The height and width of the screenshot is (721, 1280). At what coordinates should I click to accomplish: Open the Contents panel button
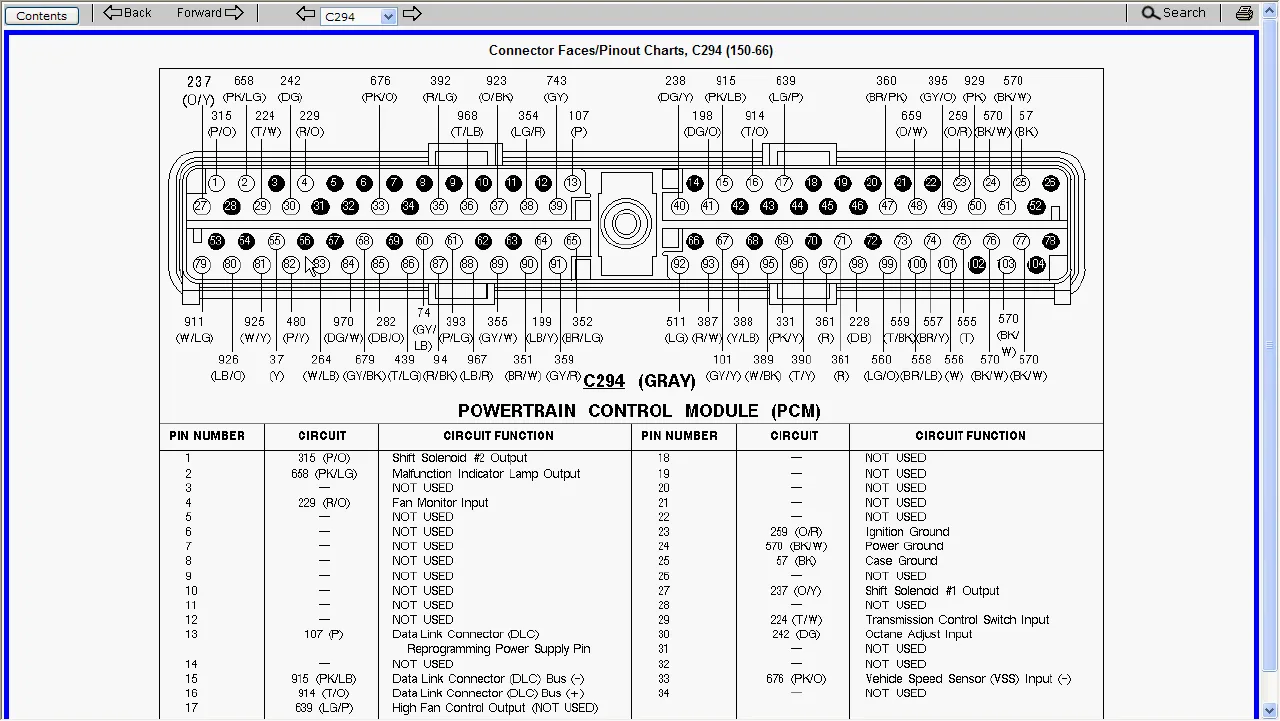coord(41,15)
